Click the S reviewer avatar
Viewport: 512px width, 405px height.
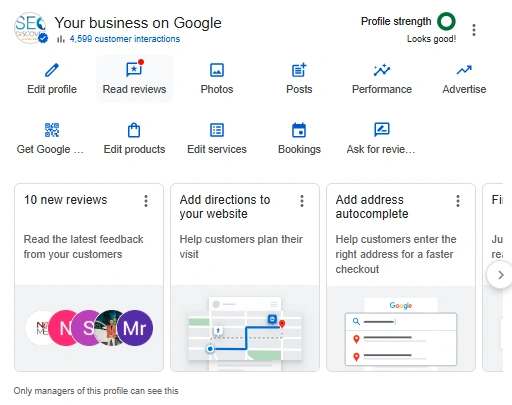click(85, 328)
